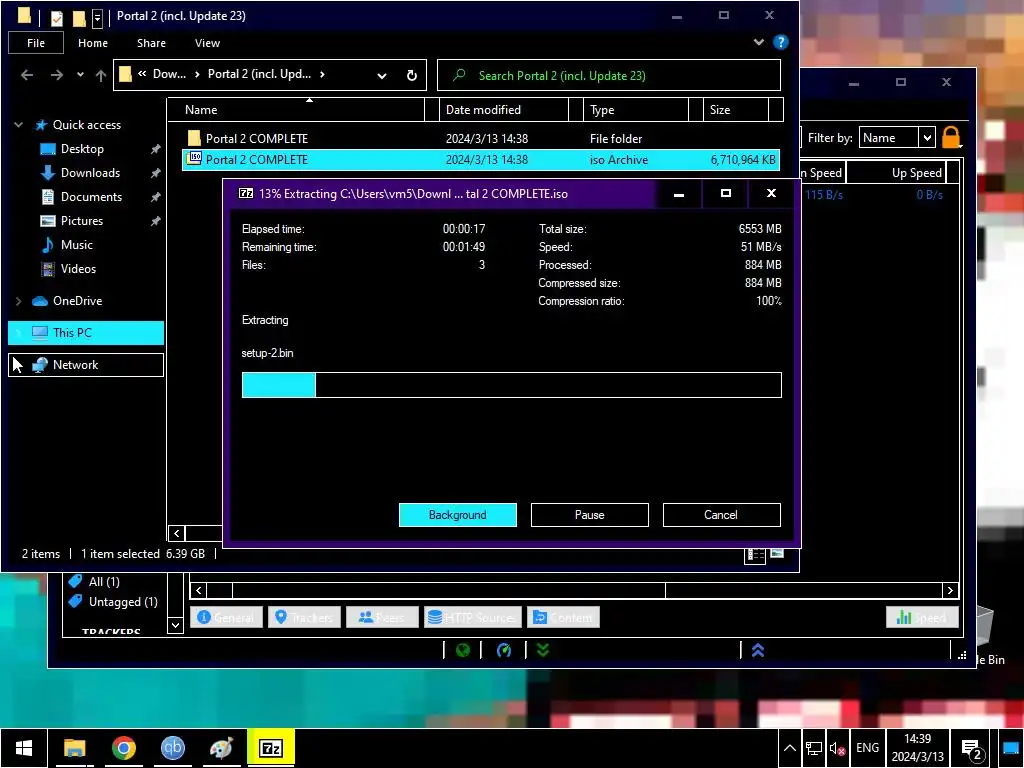Open Trackers tab in qBittorrent
The width and height of the screenshot is (1024, 768).
coord(304,617)
